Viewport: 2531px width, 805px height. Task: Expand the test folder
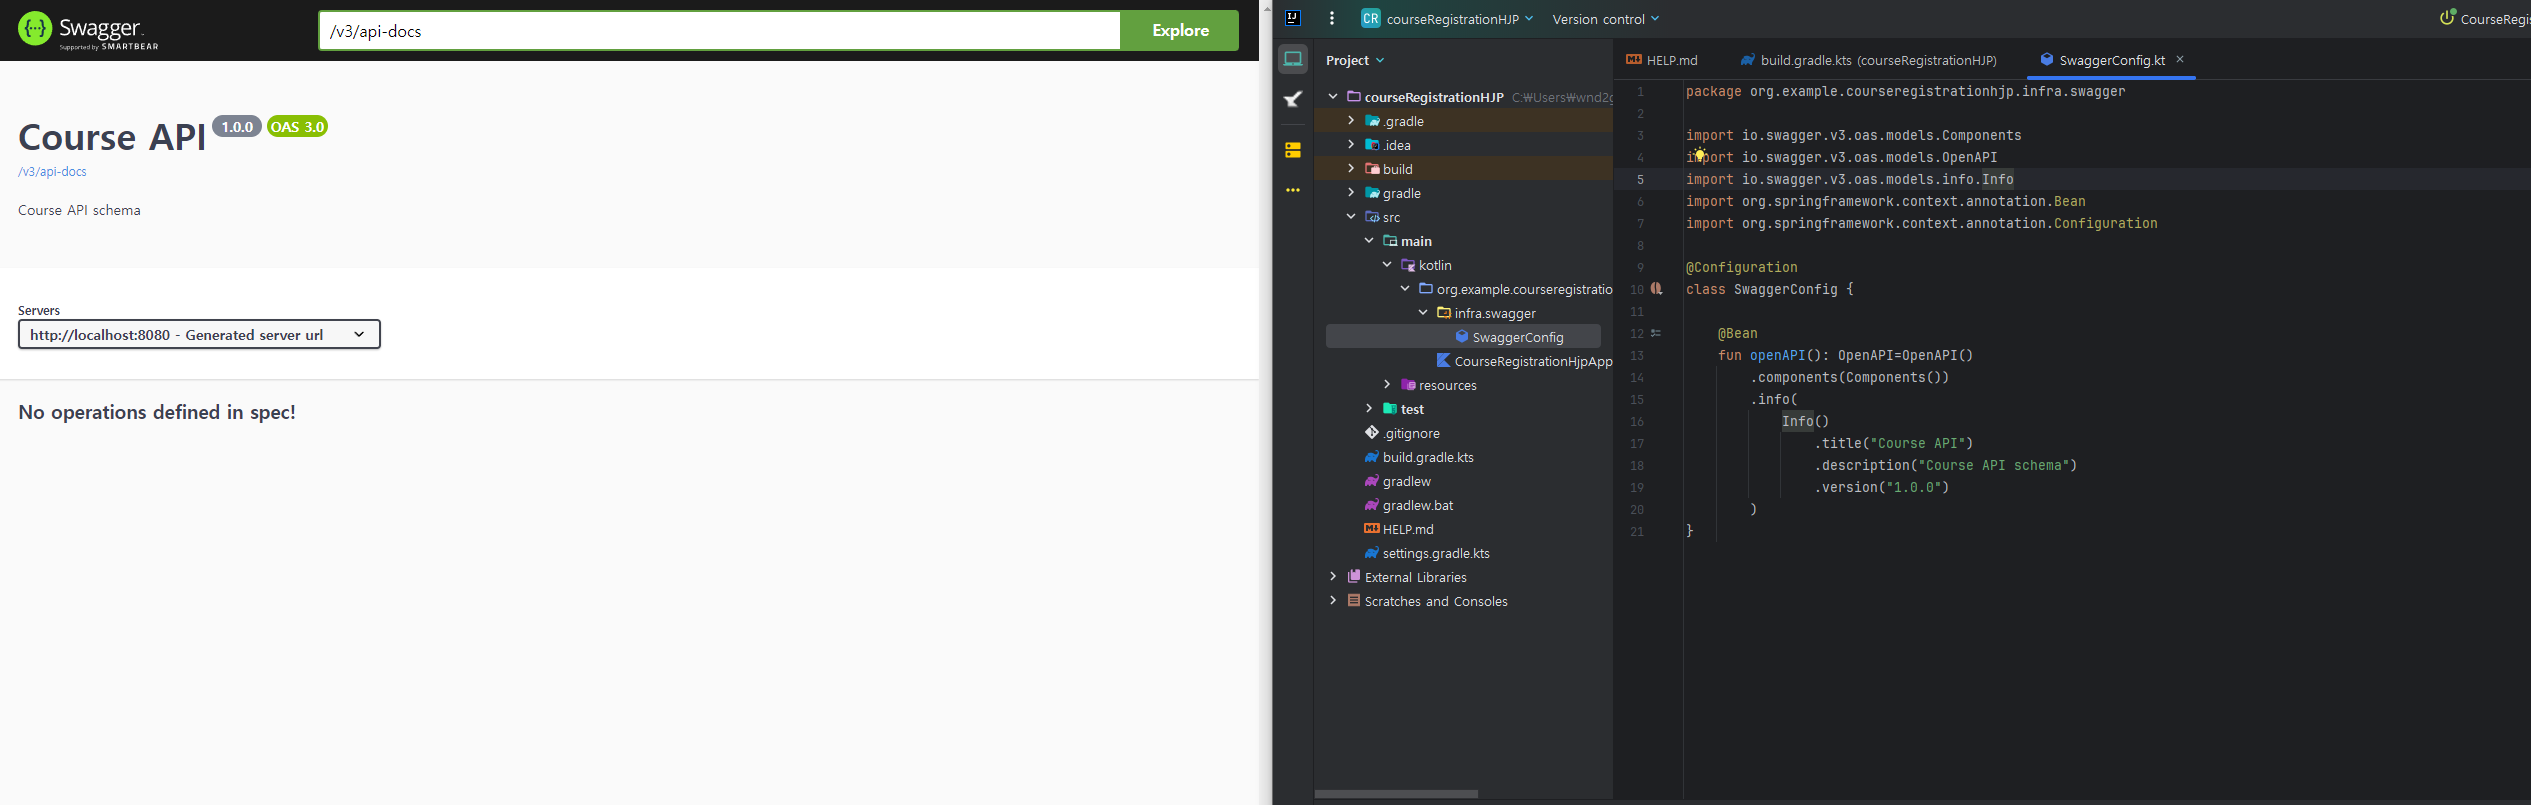(1369, 408)
